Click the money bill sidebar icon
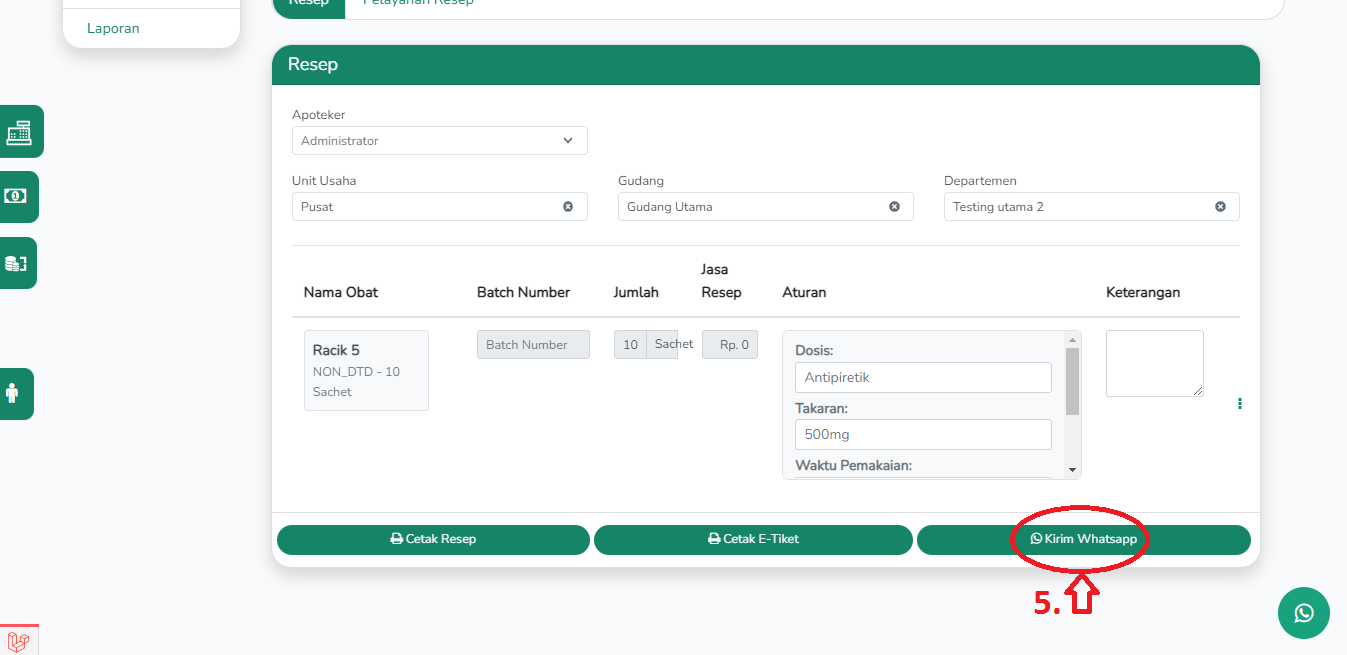This screenshot has width=1347, height=655. point(16,196)
